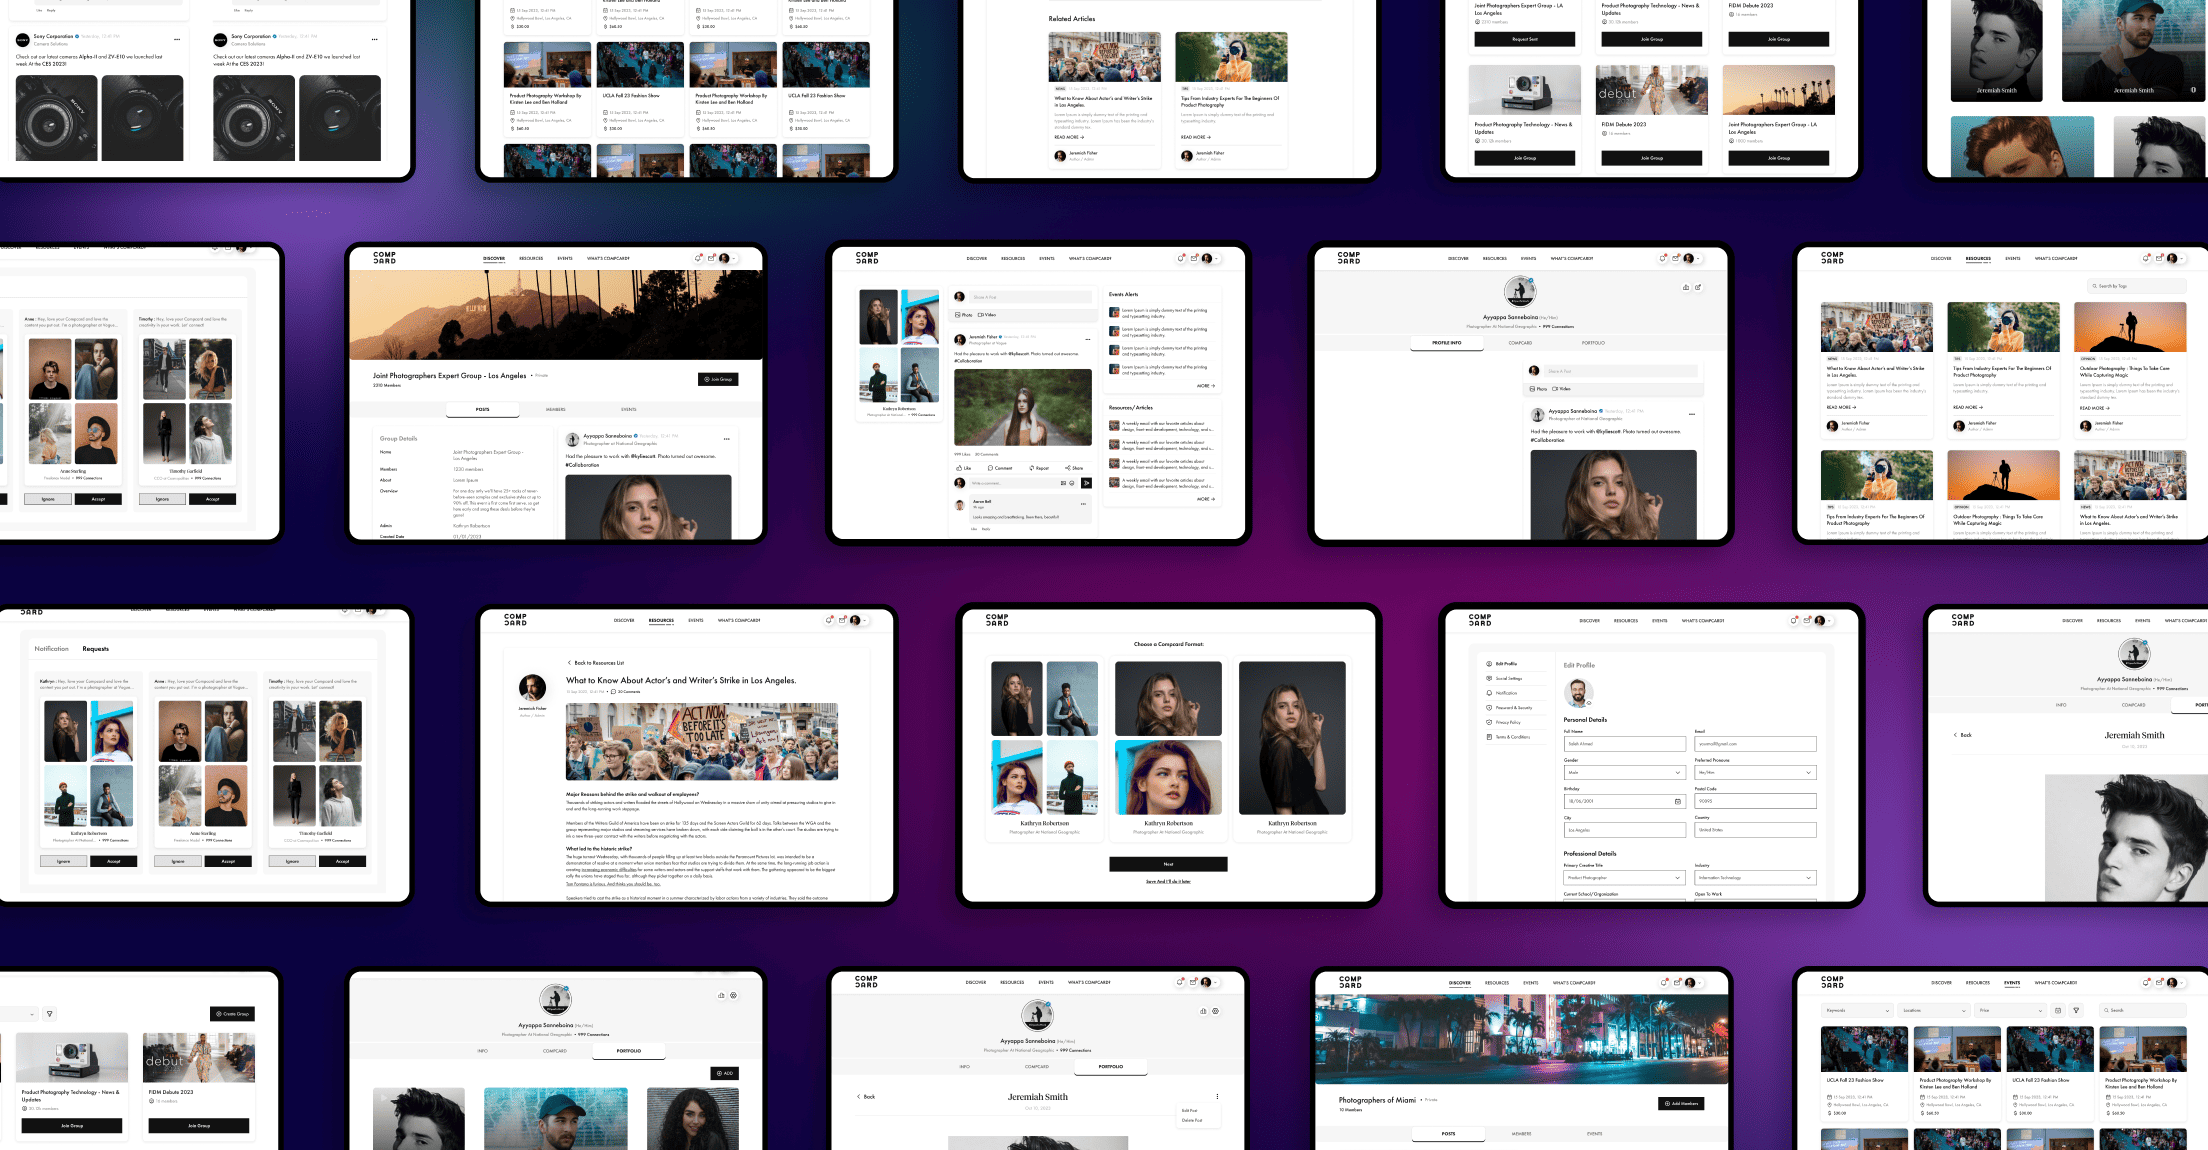Switch to the Requests tab
This screenshot has width=2208, height=1150.
pyautogui.click(x=96, y=649)
